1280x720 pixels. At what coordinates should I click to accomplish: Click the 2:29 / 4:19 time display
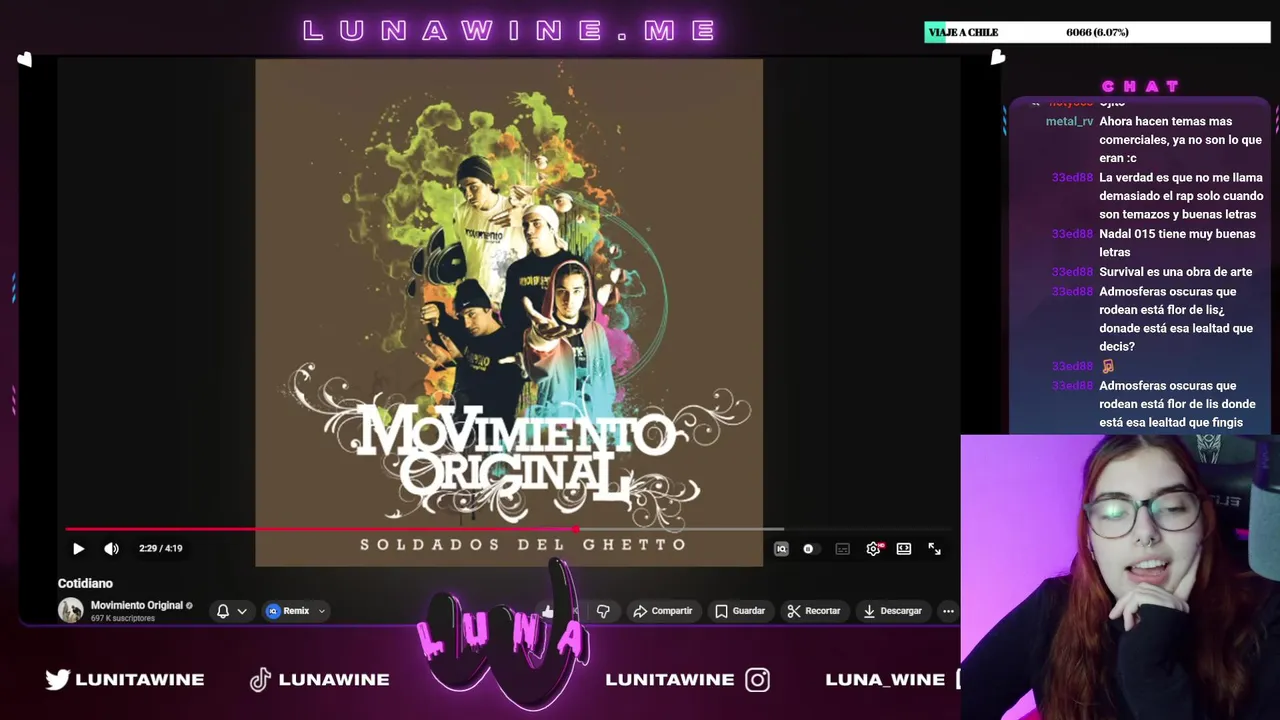tap(161, 548)
